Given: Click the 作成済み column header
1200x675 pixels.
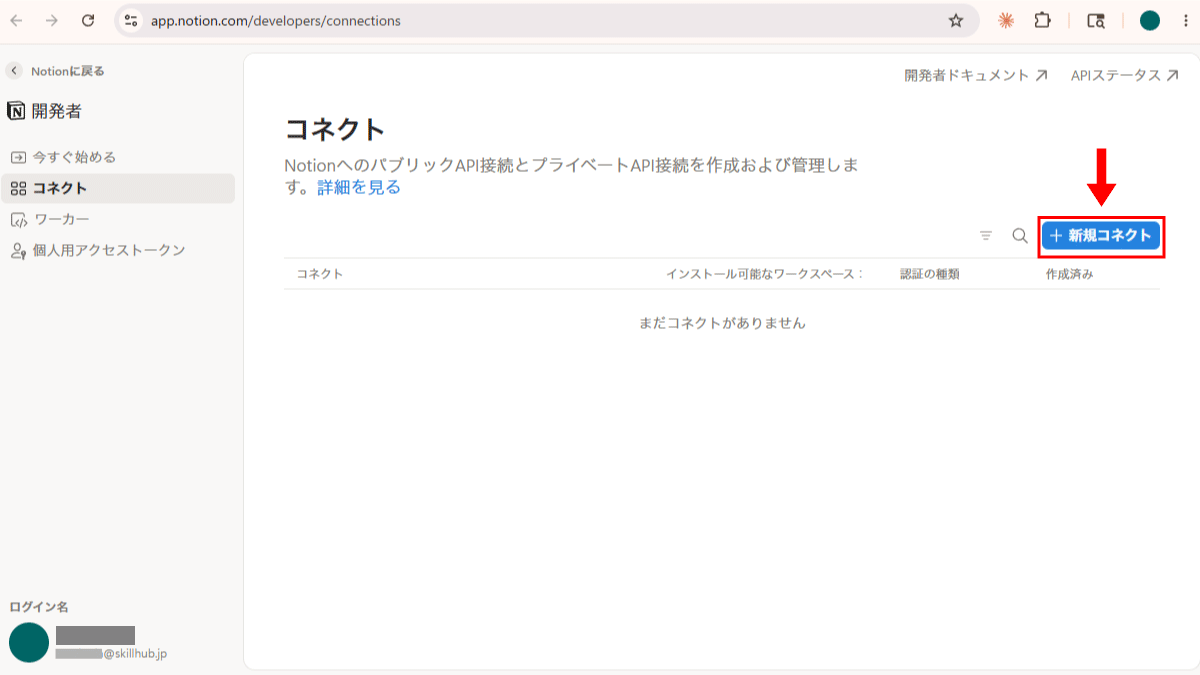Looking at the screenshot, I should 1069,274.
